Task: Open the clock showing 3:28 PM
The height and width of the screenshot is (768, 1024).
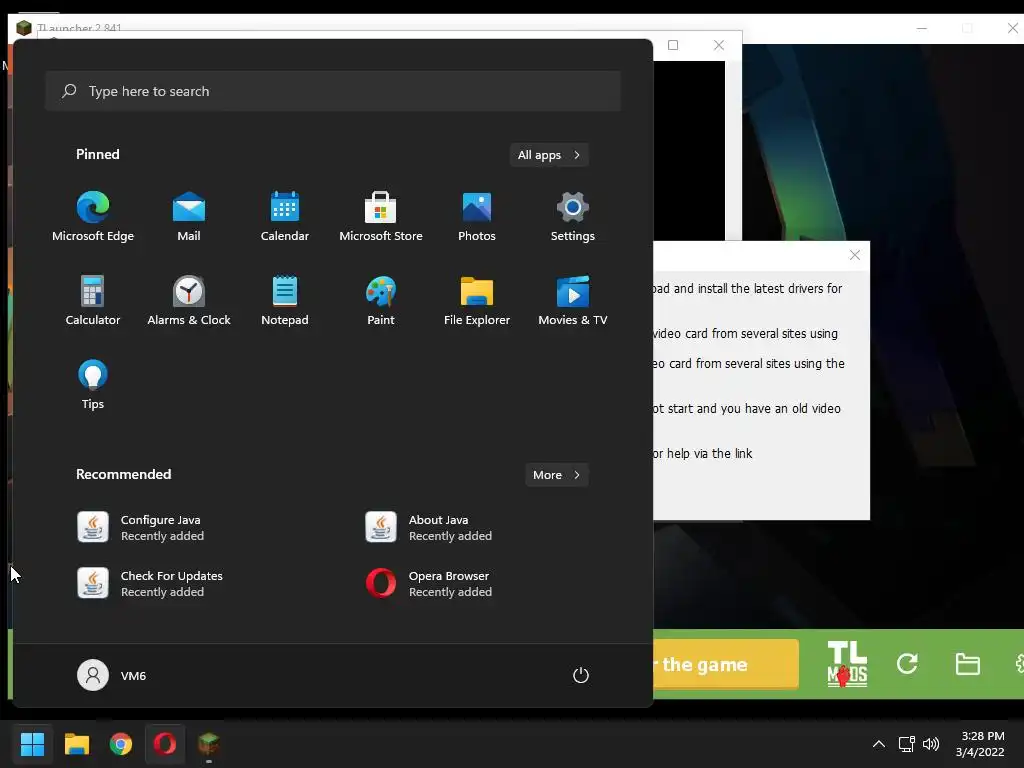Action: tap(982, 744)
